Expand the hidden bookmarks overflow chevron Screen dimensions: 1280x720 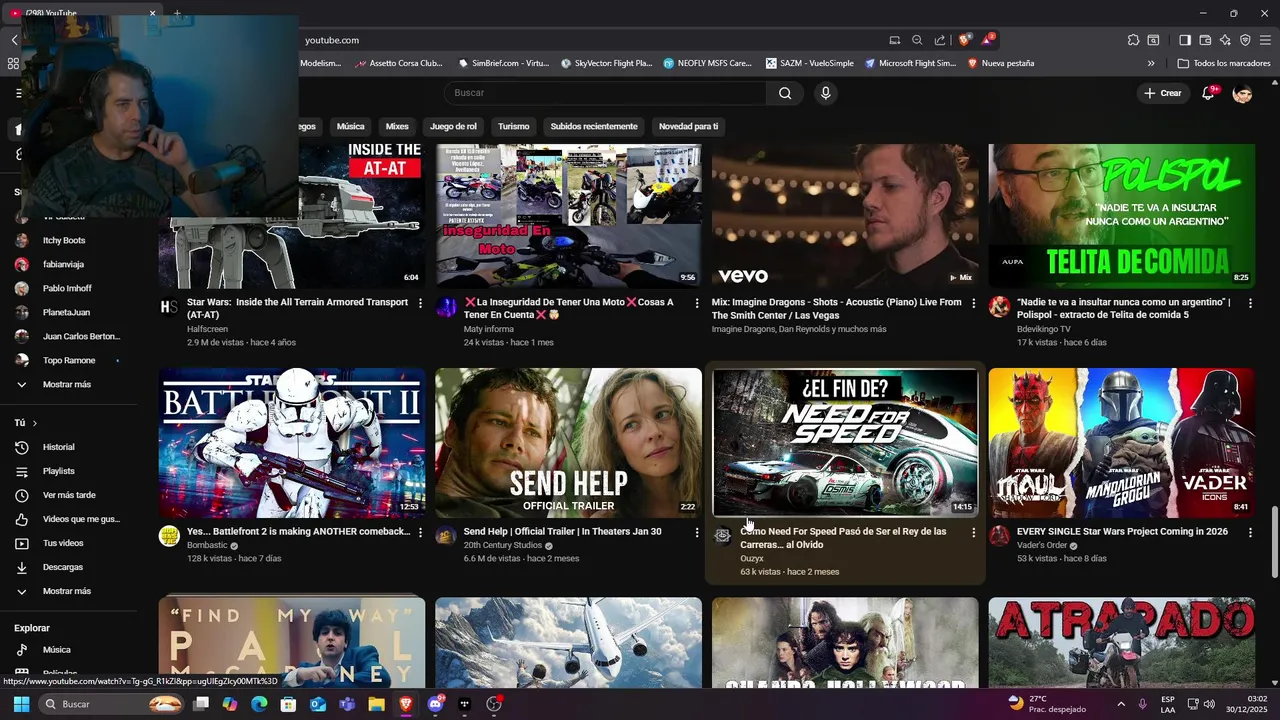coord(1151,63)
